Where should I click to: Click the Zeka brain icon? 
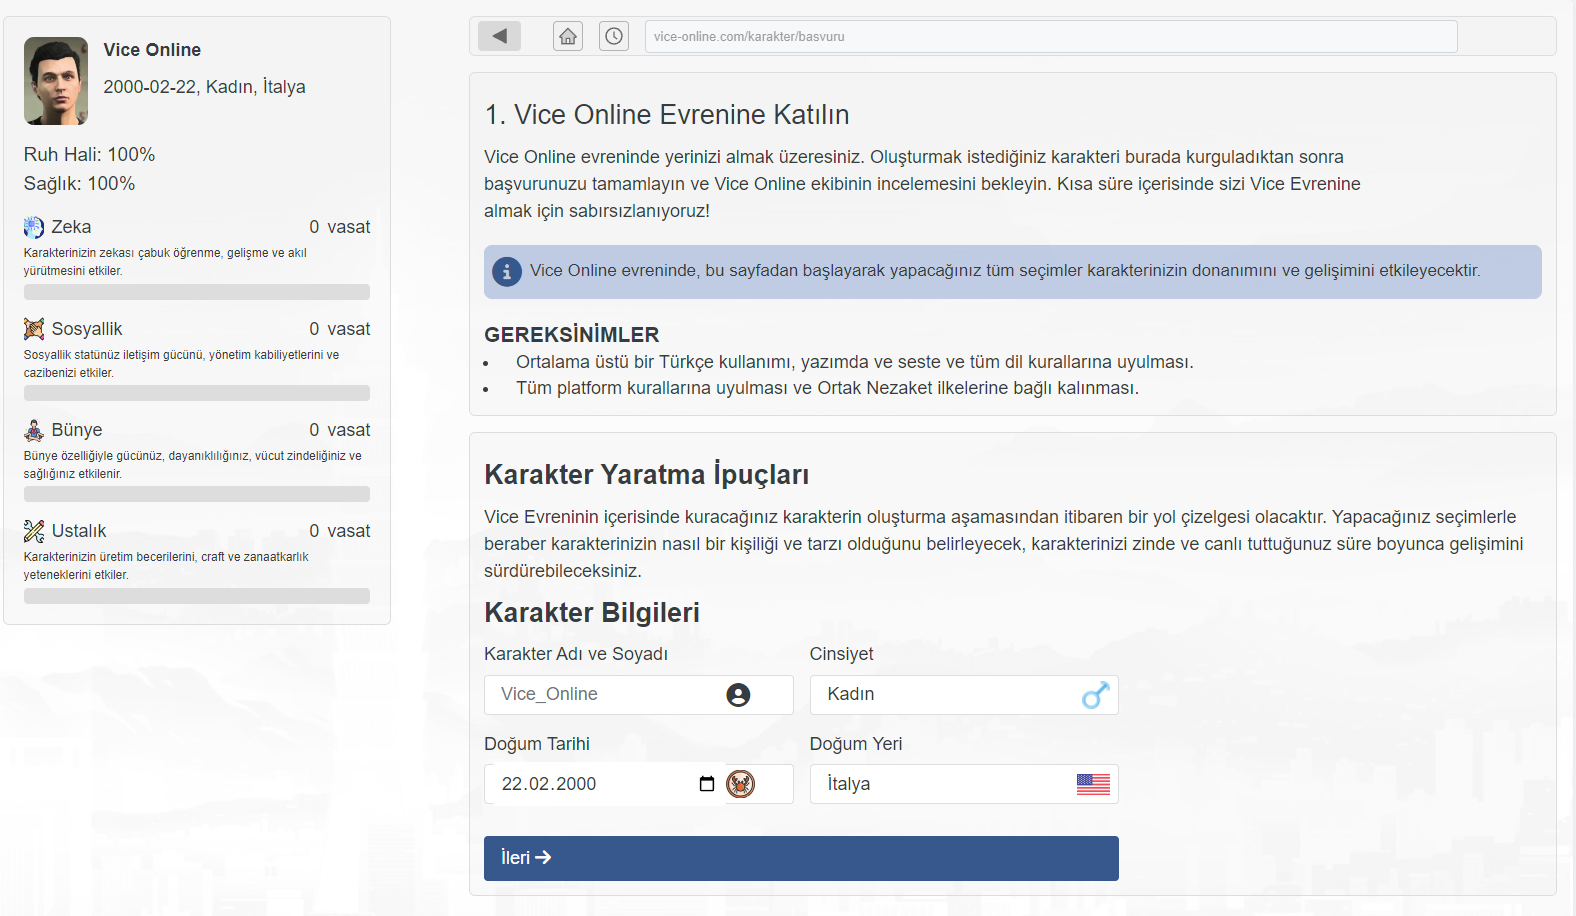tap(34, 227)
